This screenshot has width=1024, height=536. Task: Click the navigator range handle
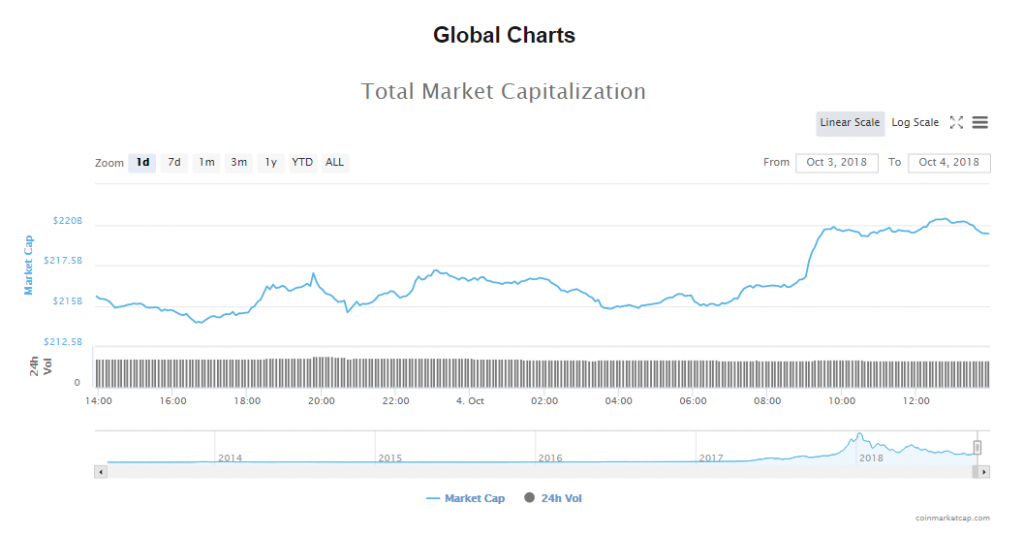(x=978, y=447)
